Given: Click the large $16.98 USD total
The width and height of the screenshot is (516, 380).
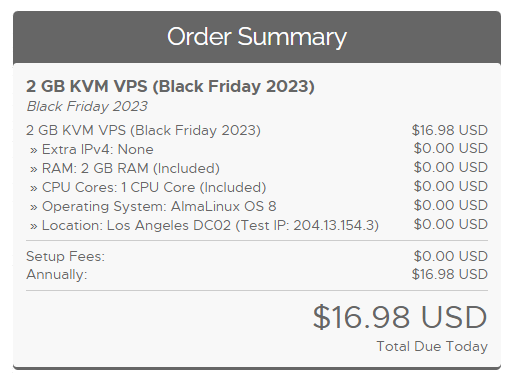Looking at the screenshot, I should coord(400,317).
